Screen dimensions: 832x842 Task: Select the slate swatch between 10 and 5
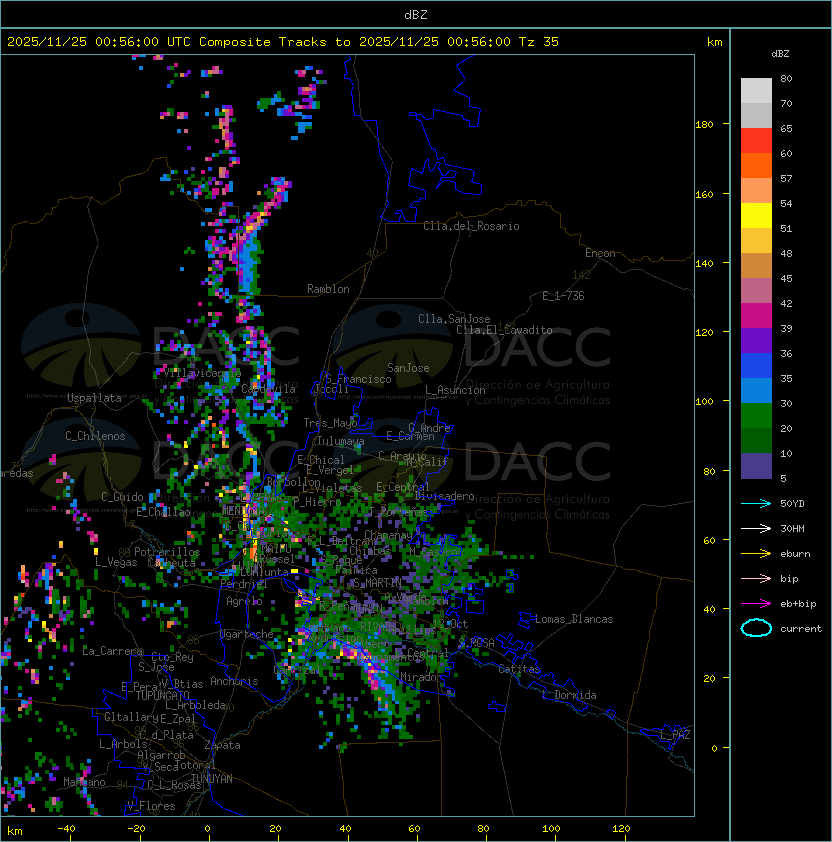(756, 466)
